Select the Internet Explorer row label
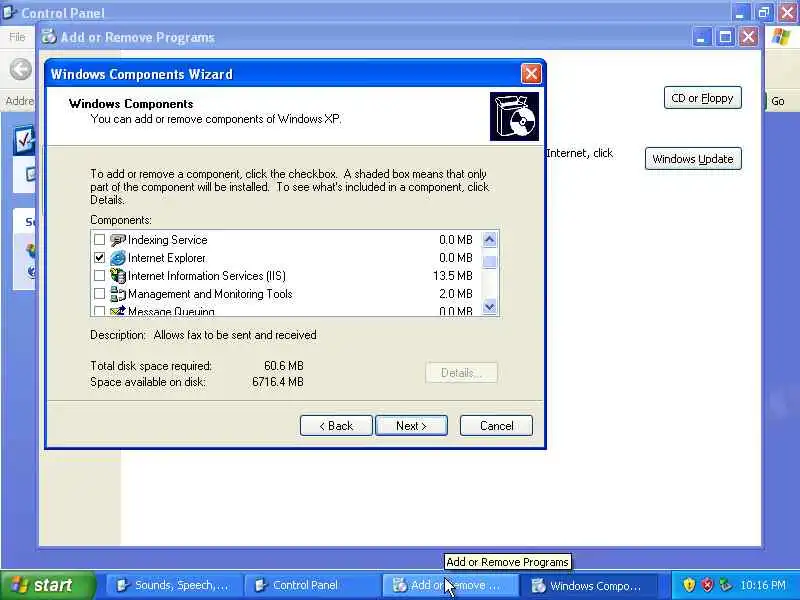 pyautogui.click(x=166, y=258)
